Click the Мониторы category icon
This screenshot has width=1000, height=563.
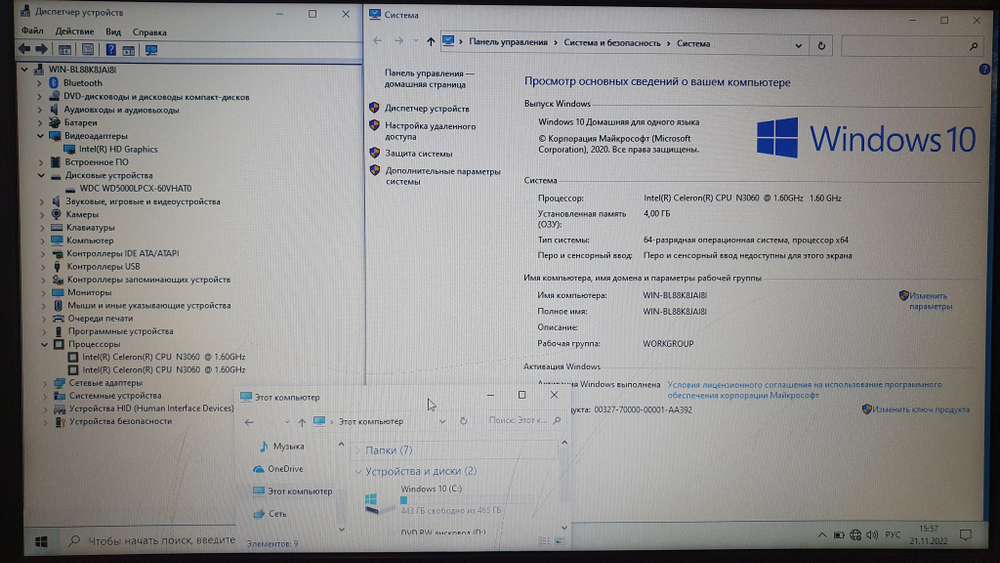click(57, 293)
